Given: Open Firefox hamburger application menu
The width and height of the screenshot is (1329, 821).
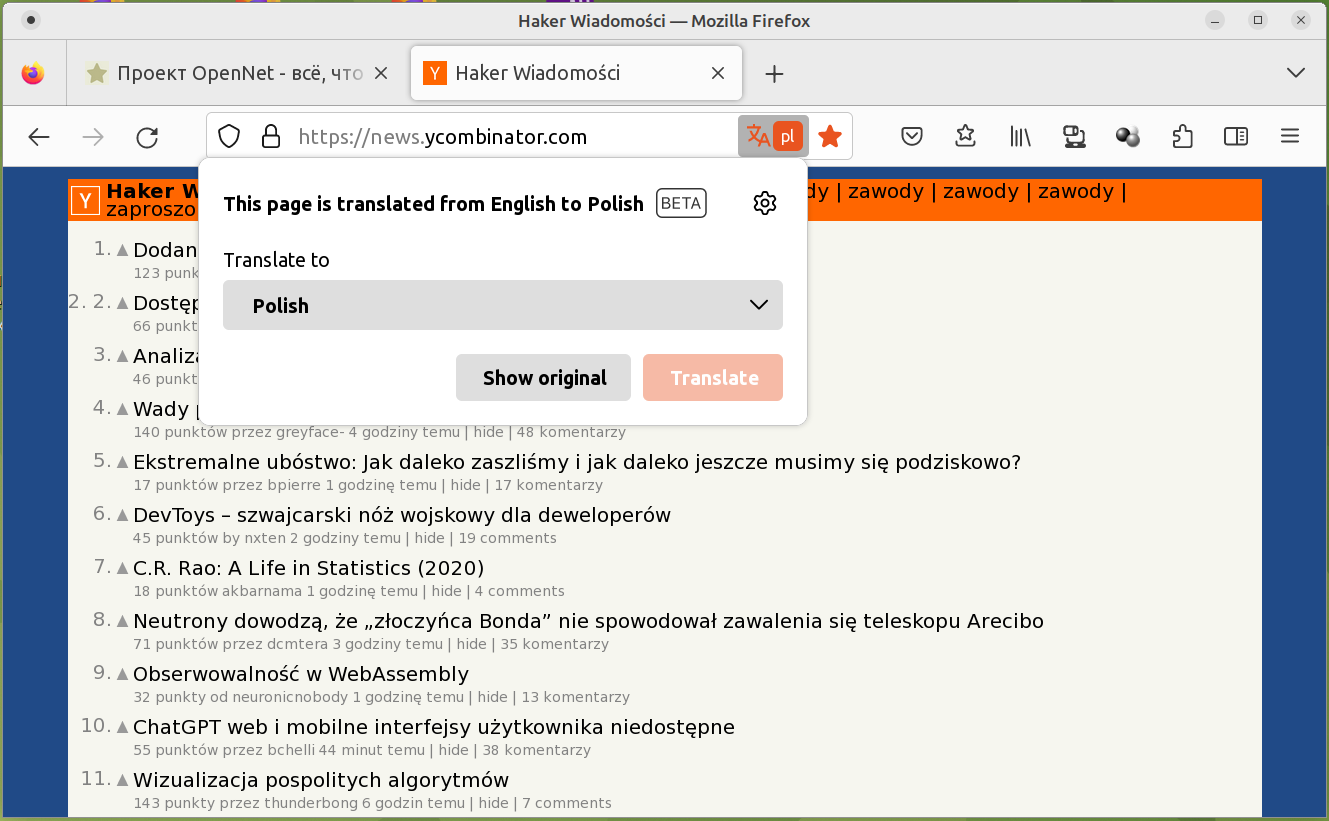Looking at the screenshot, I should pyautogui.click(x=1290, y=137).
